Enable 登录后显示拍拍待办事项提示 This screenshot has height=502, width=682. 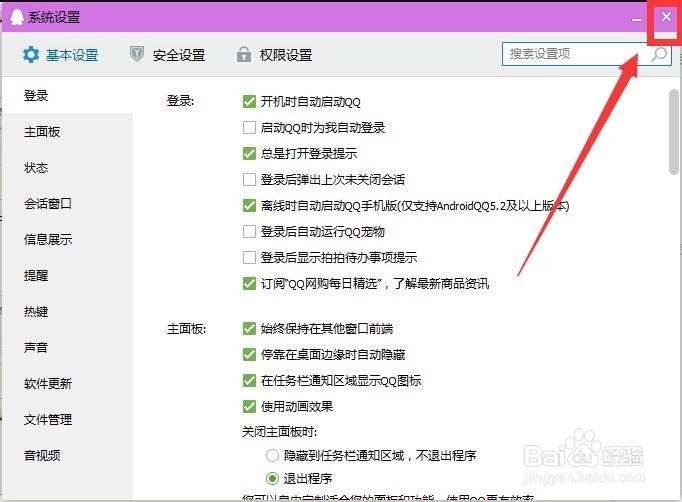(x=249, y=258)
